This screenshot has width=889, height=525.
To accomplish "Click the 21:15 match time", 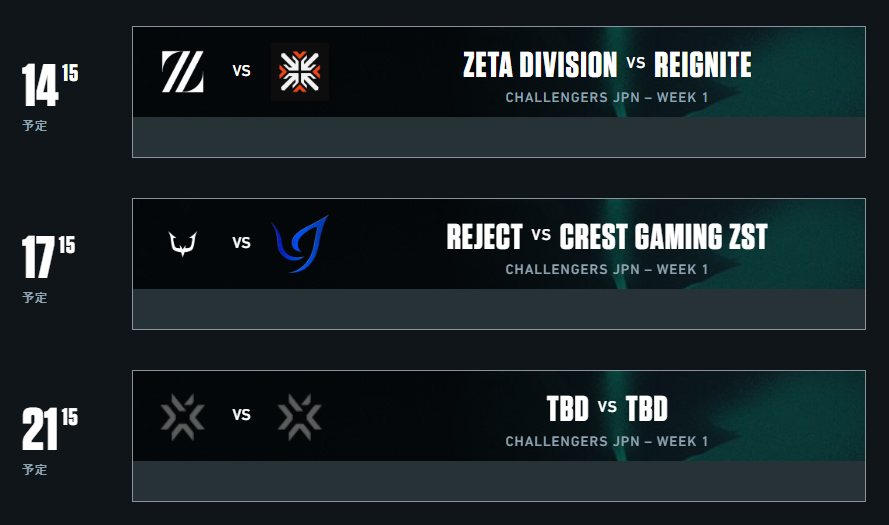I will click(50, 429).
